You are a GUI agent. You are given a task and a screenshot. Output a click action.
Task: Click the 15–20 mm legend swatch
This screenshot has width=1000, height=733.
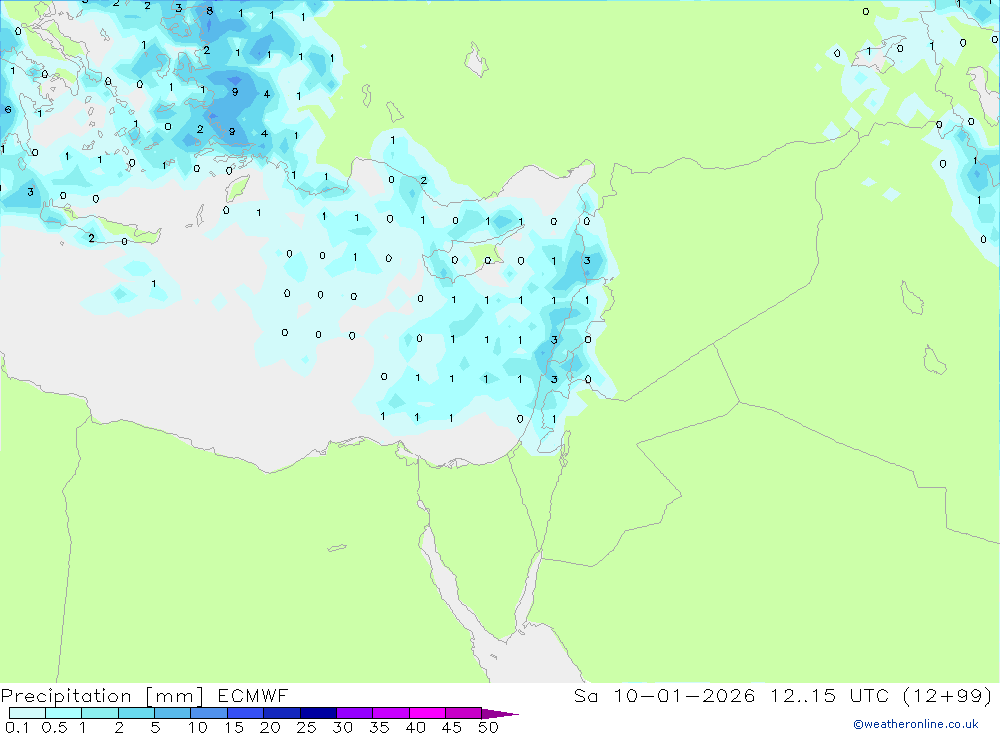(x=246, y=713)
